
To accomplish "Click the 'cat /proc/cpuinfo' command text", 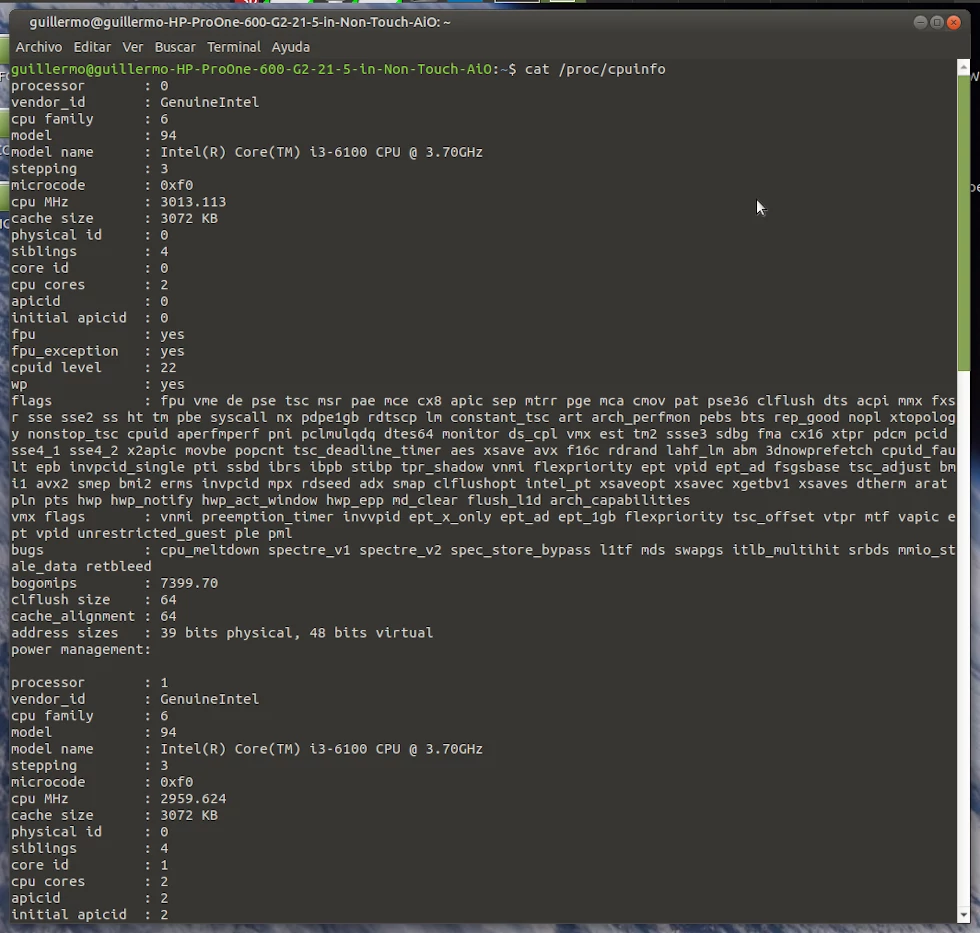I will click(x=595, y=69).
